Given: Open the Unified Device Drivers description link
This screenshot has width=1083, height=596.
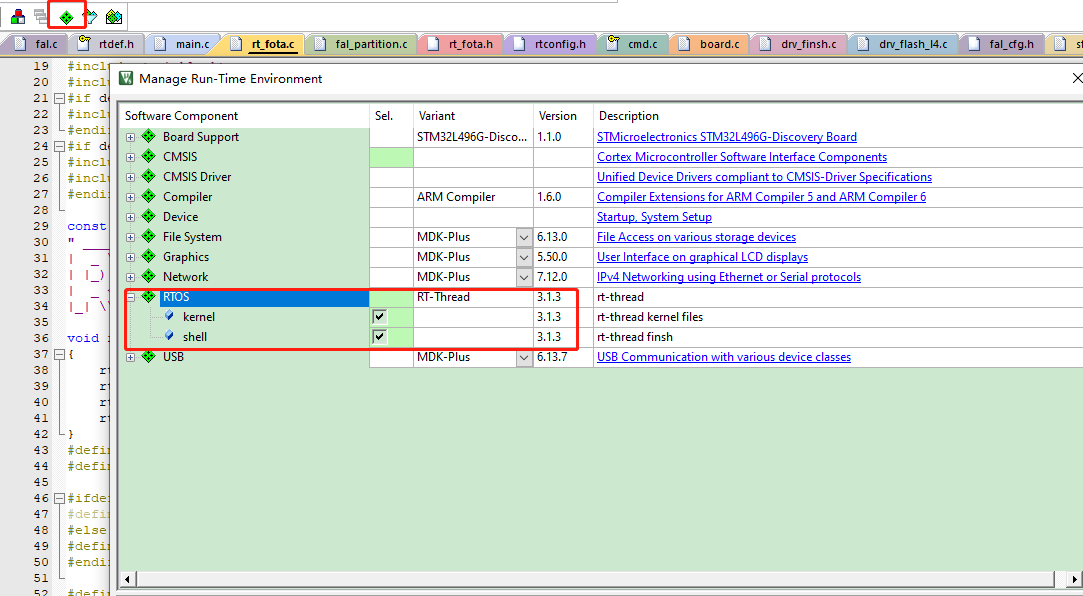Looking at the screenshot, I should pyautogui.click(x=765, y=177).
